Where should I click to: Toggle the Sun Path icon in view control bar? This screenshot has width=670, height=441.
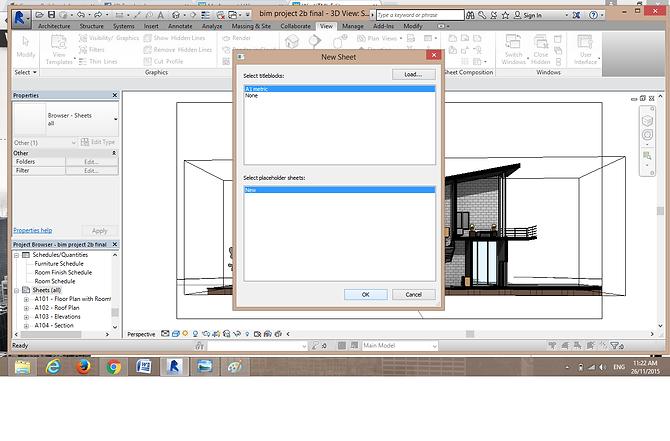(x=185, y=334)
